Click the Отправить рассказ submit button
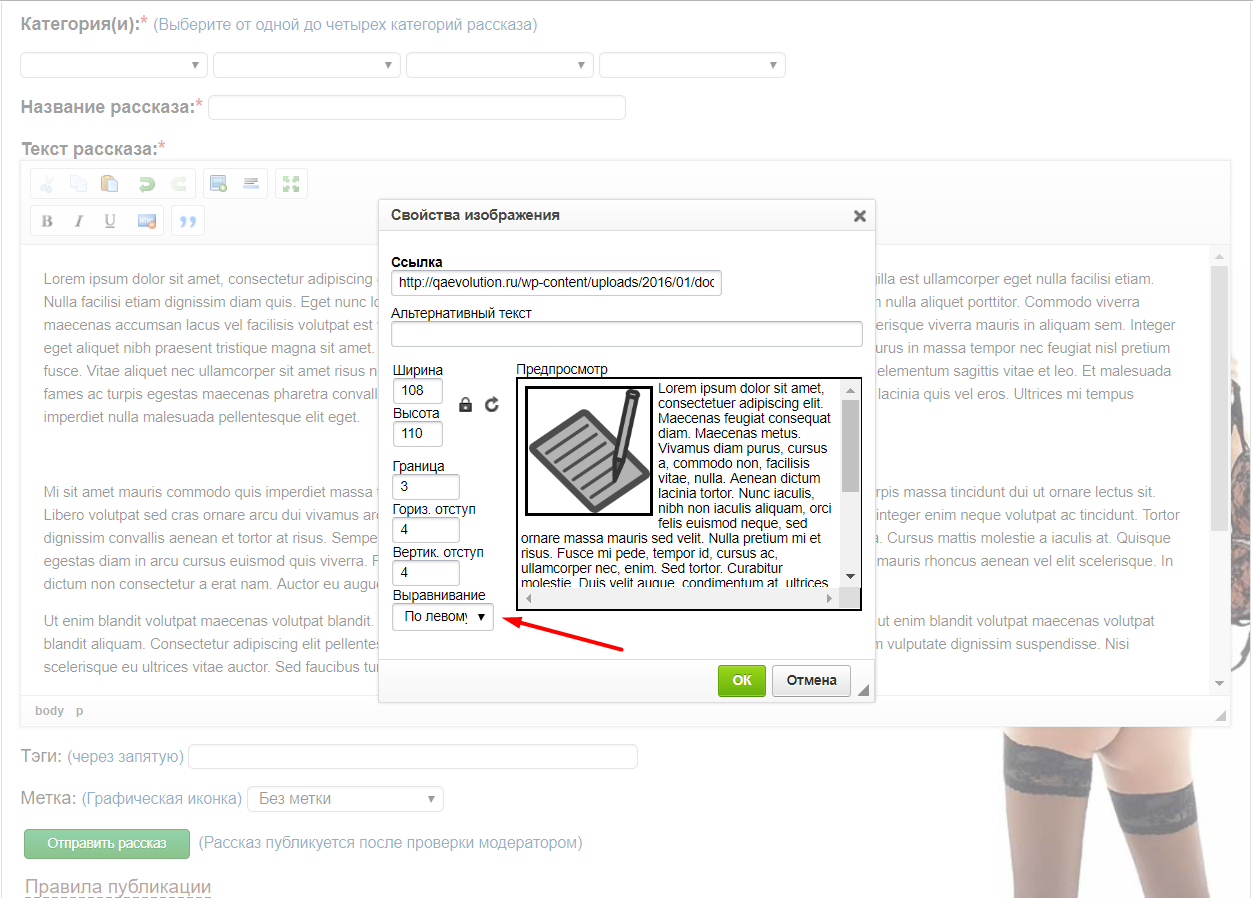This screenshot has width=1253, height=898. (107, 843)
